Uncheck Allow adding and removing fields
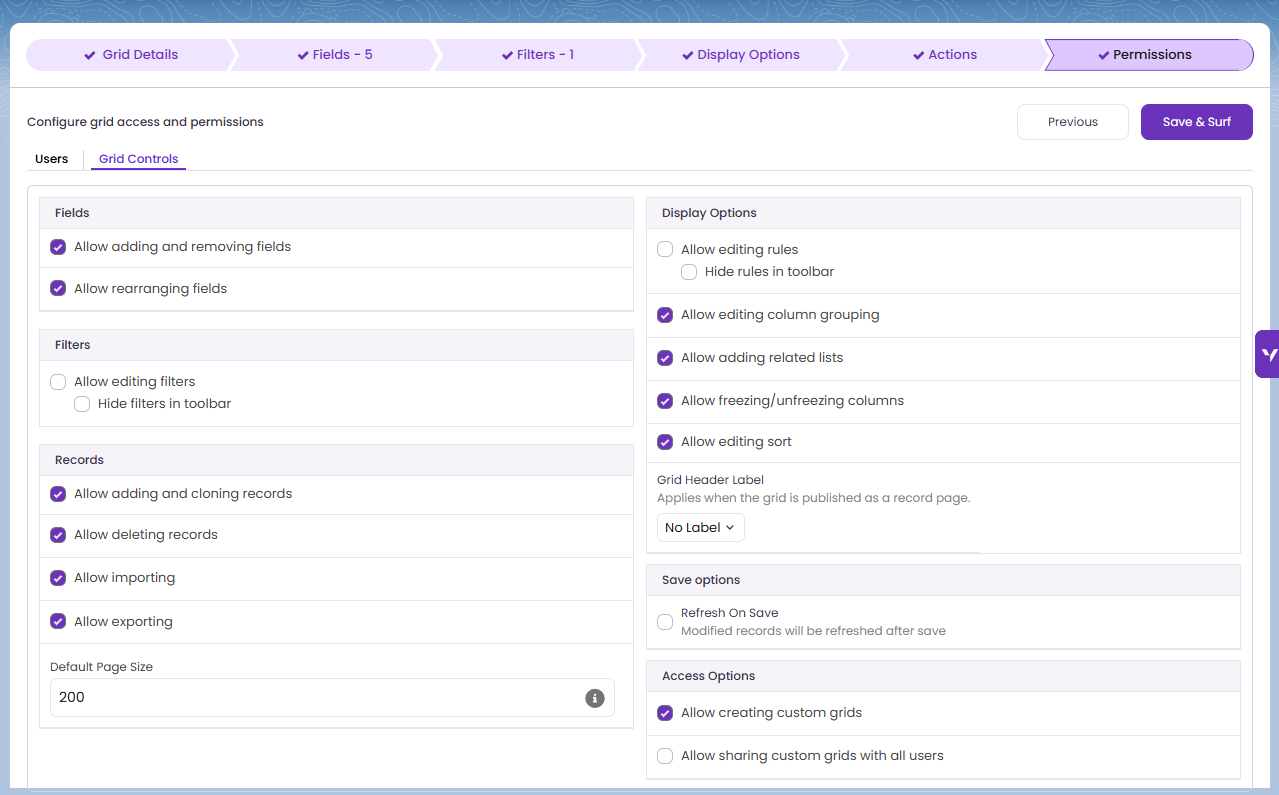Screen dimensions: 1279x795 tap(58, 247)
